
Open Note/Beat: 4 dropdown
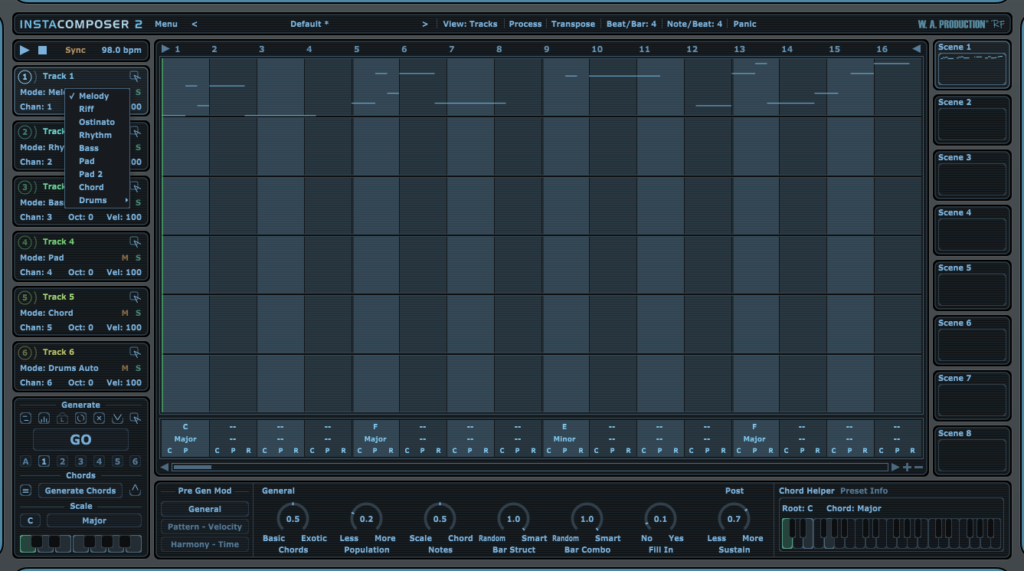(694, 24)
